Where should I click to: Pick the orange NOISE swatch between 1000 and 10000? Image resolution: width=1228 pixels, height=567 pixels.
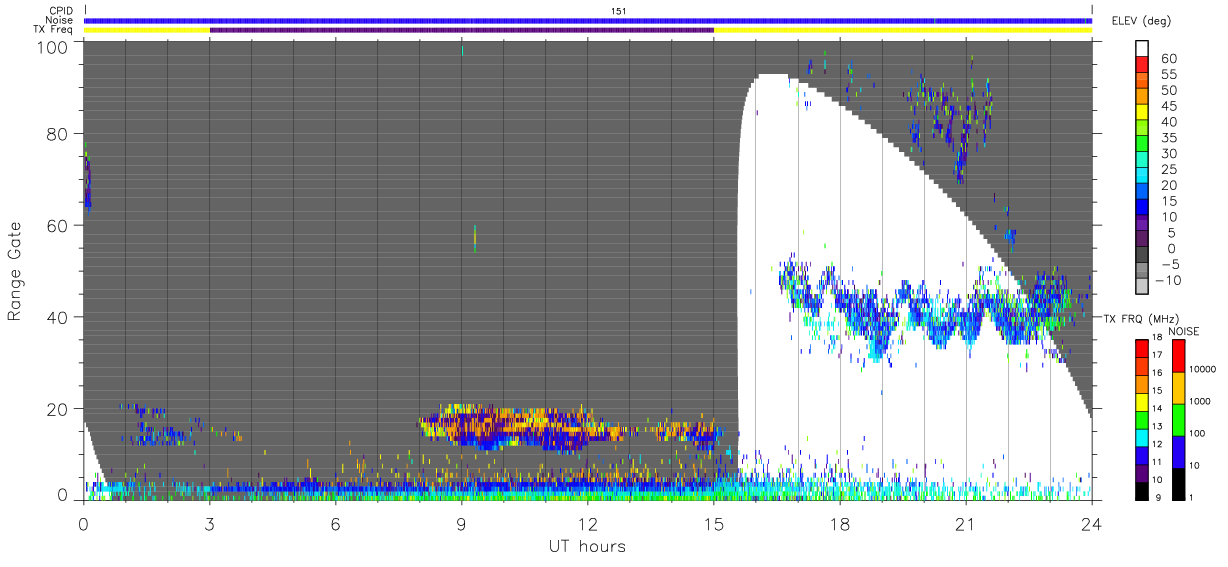point(1179,389)
